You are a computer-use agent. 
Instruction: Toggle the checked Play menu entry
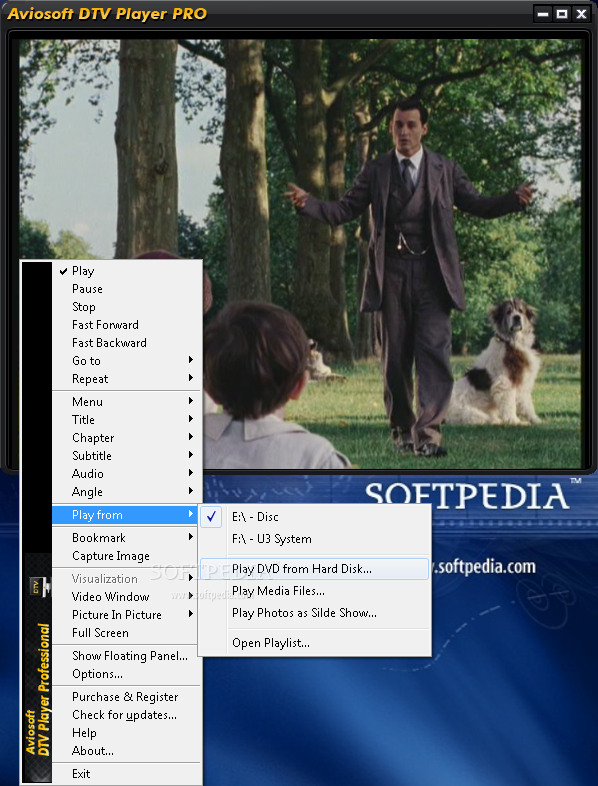click(126, 271)
